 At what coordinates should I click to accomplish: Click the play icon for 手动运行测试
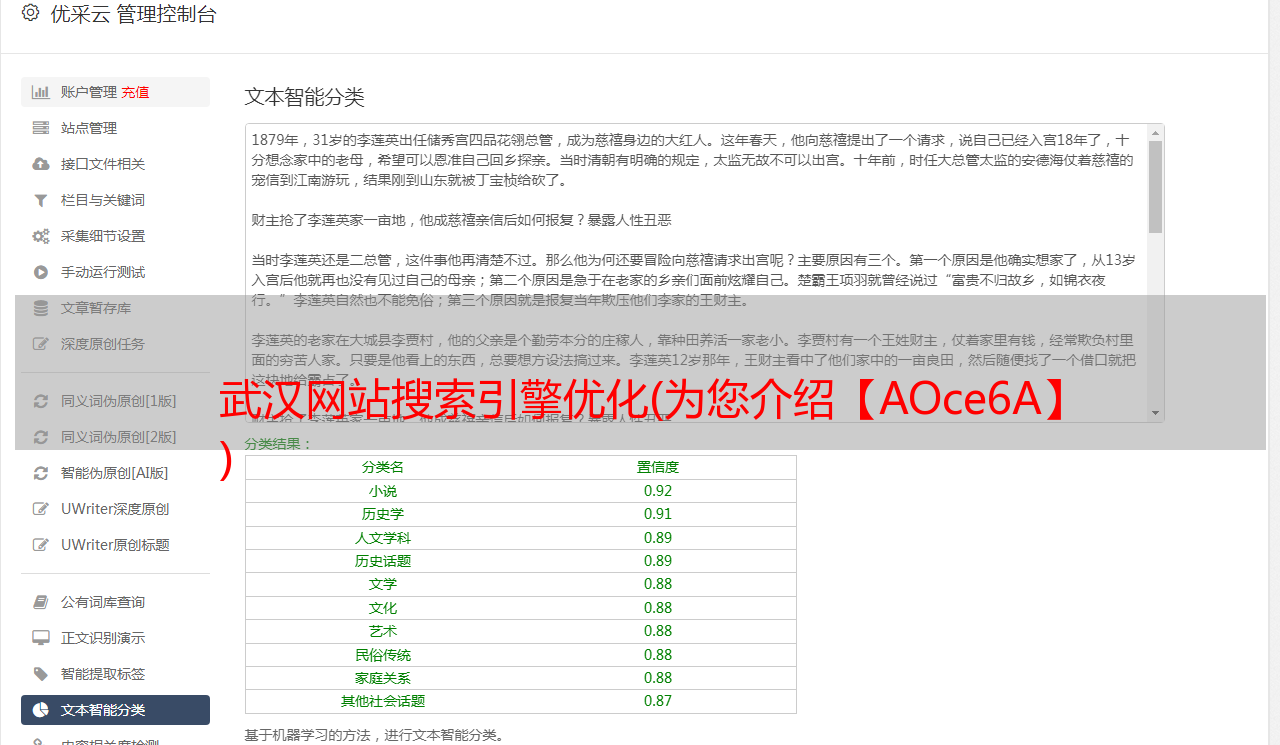click(40, 272)
